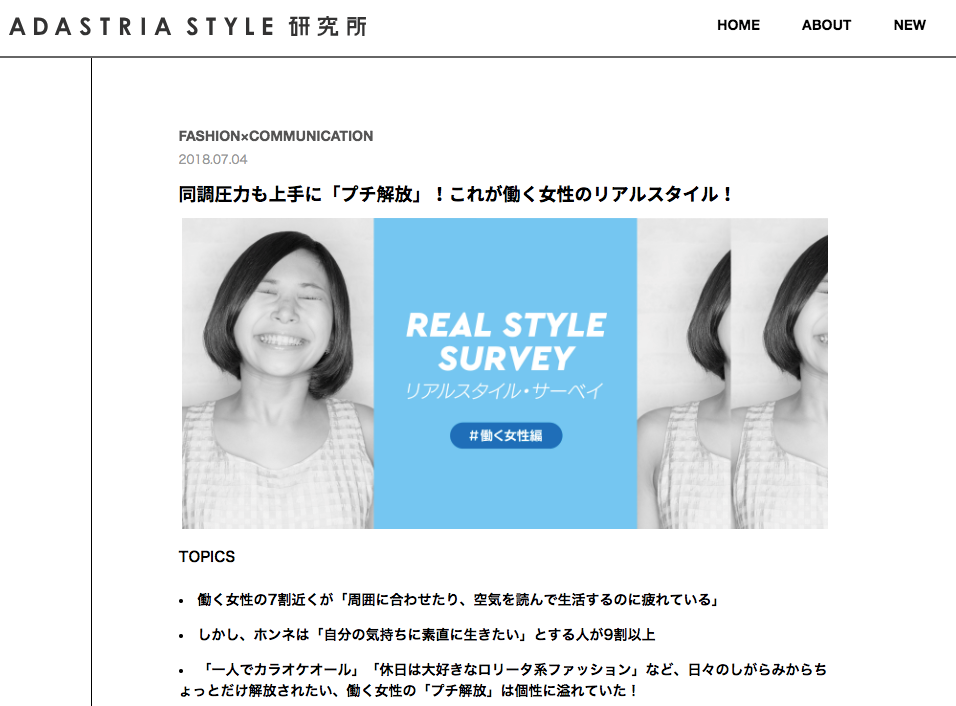This screenshot has height=706, width=956.
Task: Click the リアルスタイル・サーベイ subtitle on the banner
Action: 504,391
